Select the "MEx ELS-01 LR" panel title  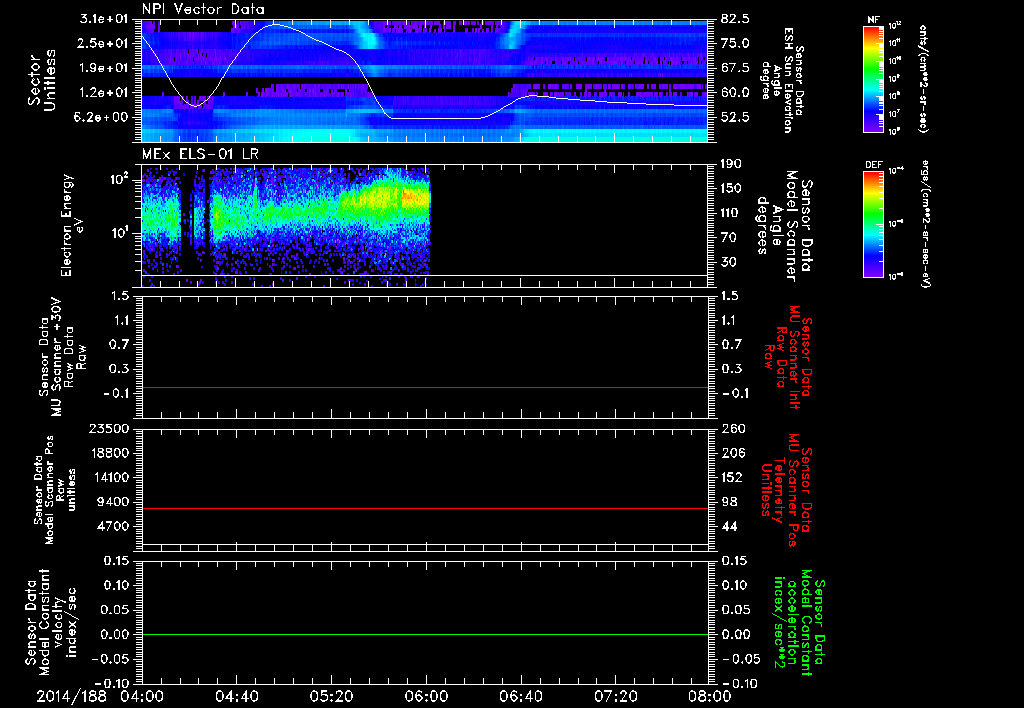(x=200, y=154)
